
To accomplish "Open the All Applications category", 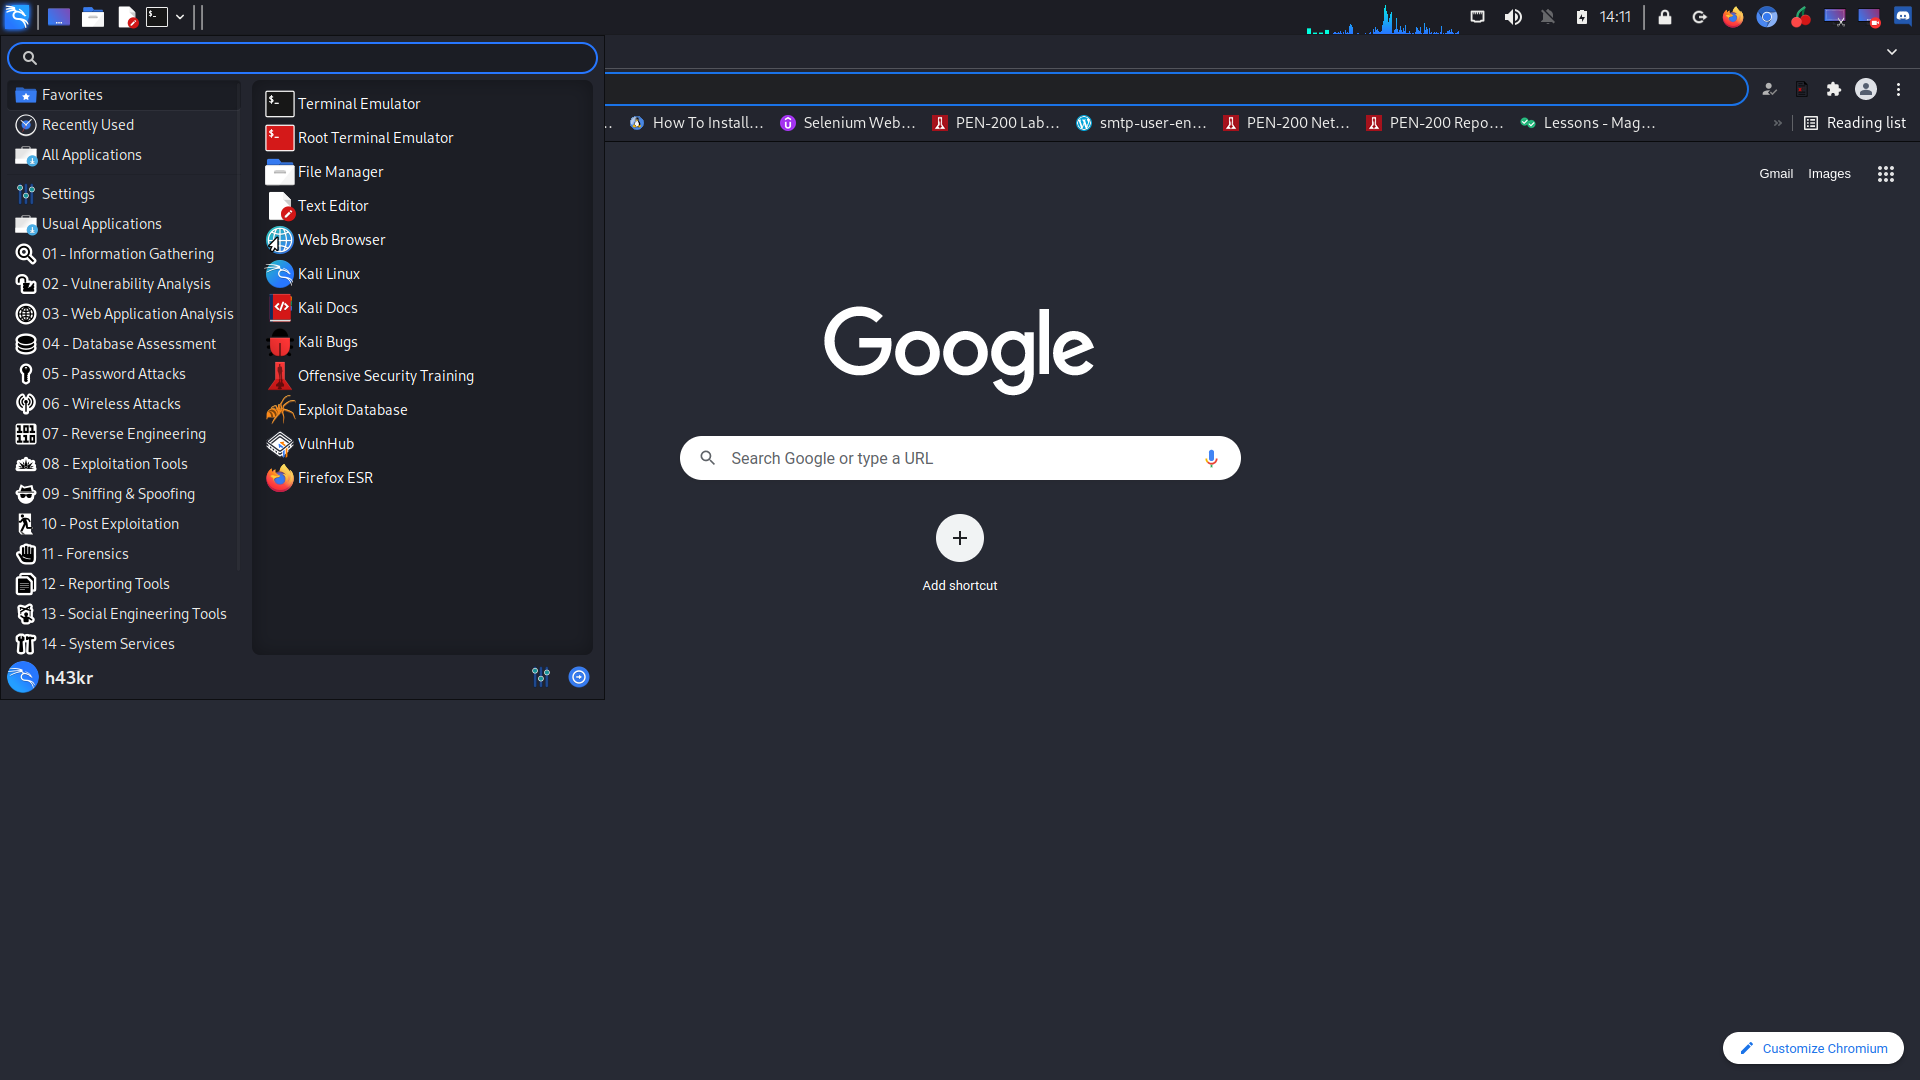I will pos(91,155).
